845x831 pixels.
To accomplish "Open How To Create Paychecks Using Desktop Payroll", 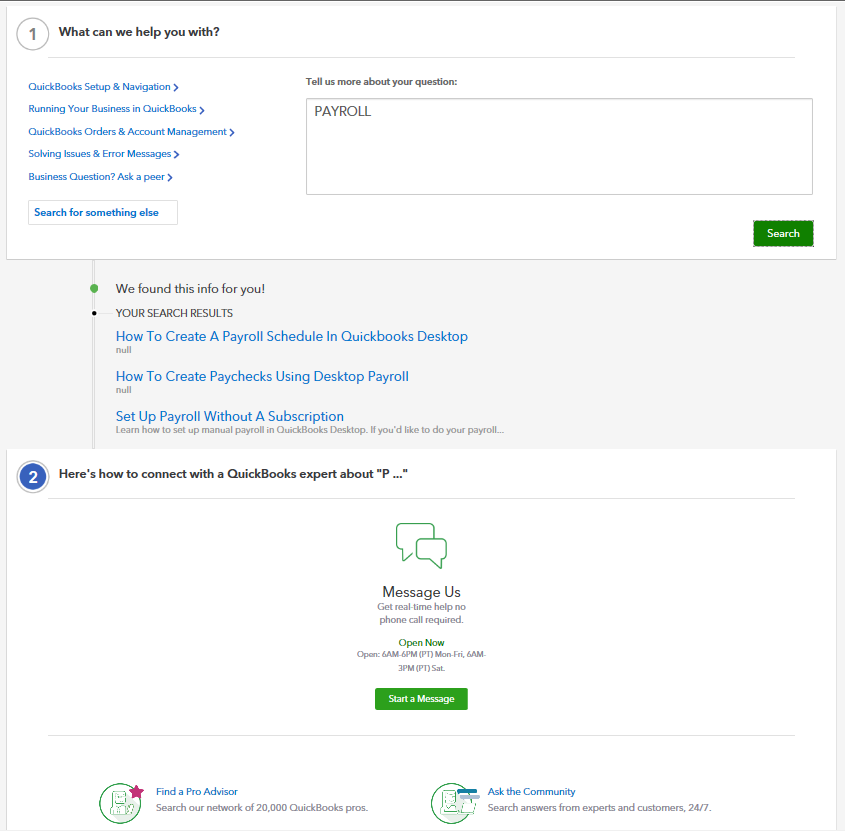I will click(x=262, y=376).
